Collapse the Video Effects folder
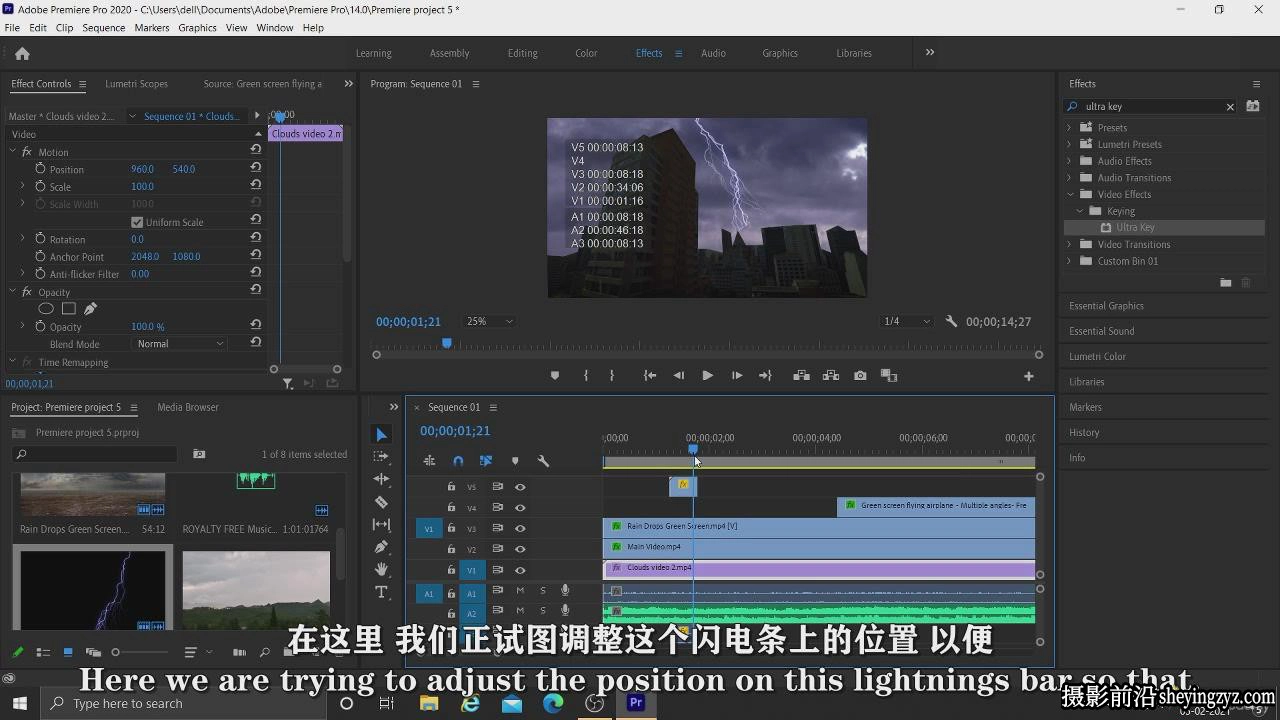Screen dimensions: 1280x720 click(x=1069, y=194)
